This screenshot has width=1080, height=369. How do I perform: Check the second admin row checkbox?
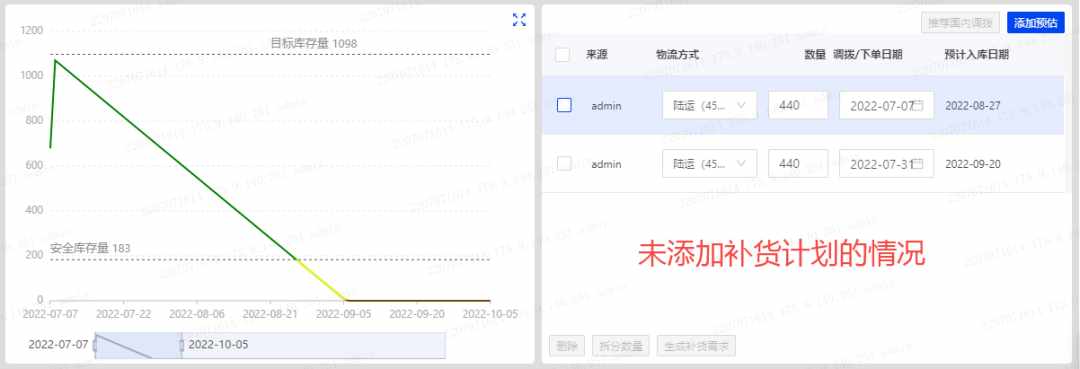564,164
